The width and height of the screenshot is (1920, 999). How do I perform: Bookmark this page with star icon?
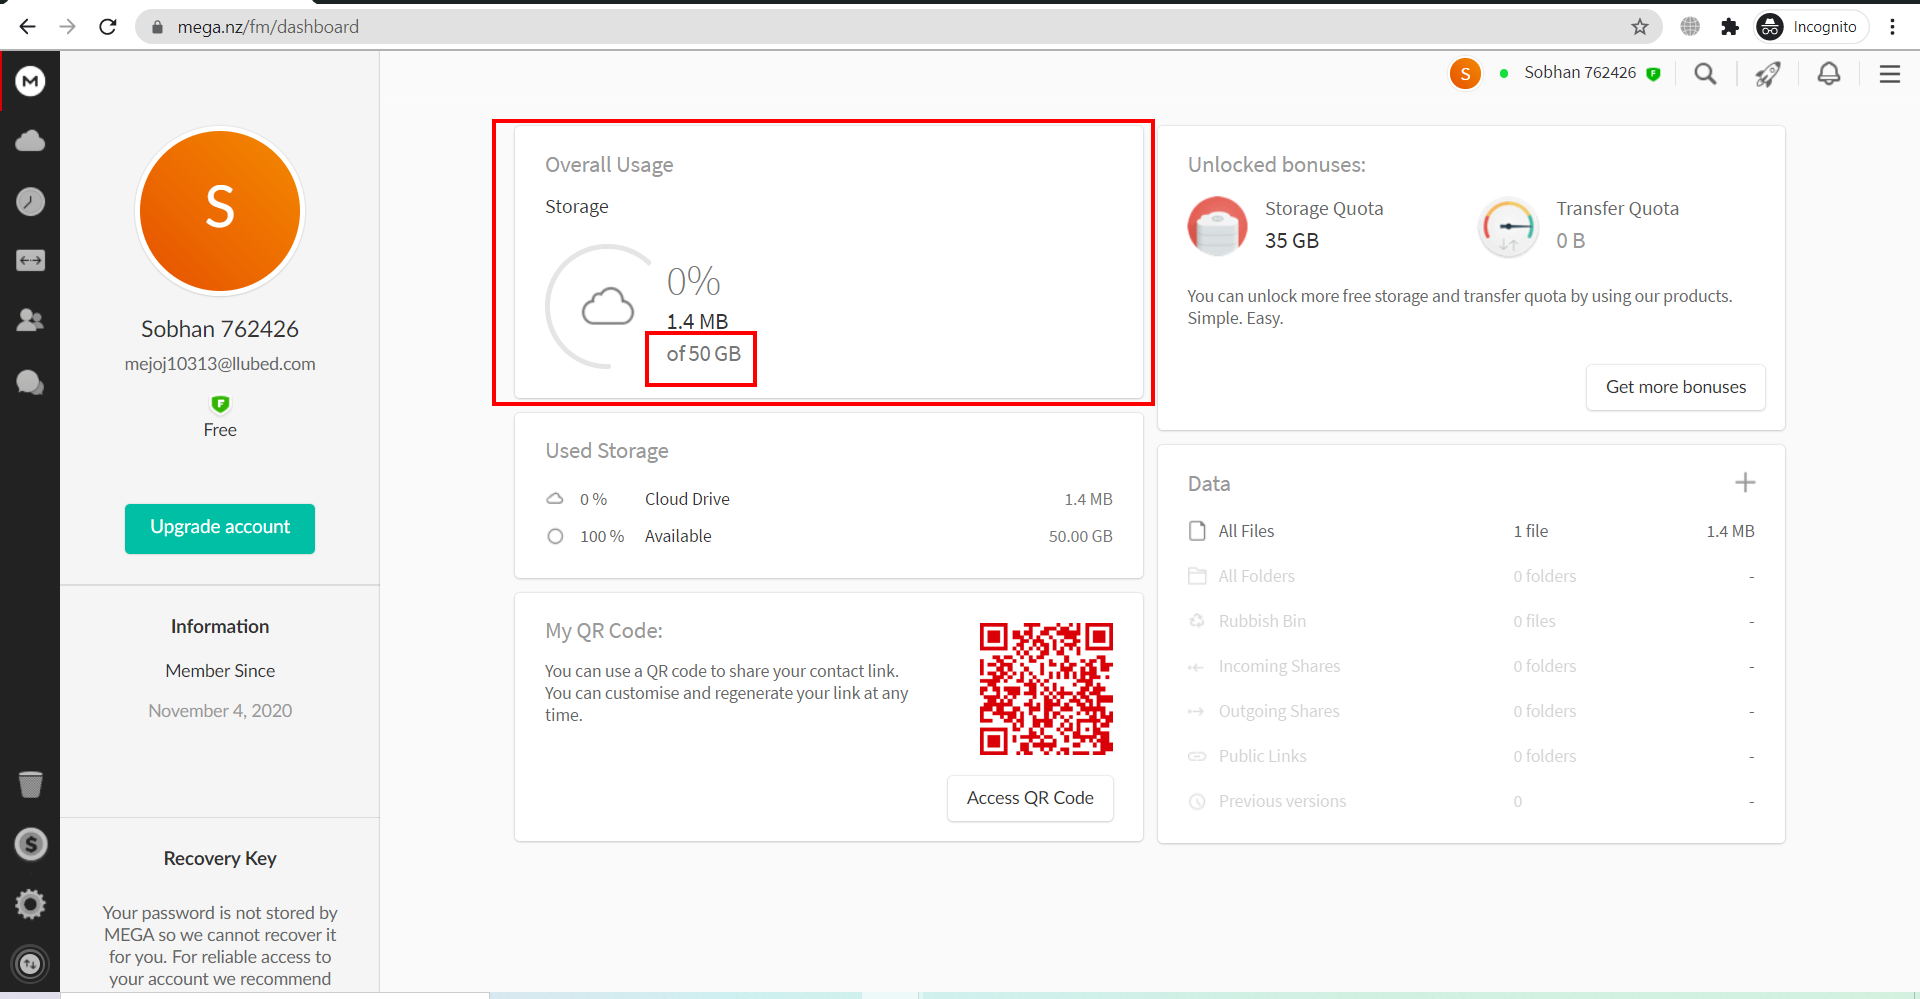coord(1640,27)
